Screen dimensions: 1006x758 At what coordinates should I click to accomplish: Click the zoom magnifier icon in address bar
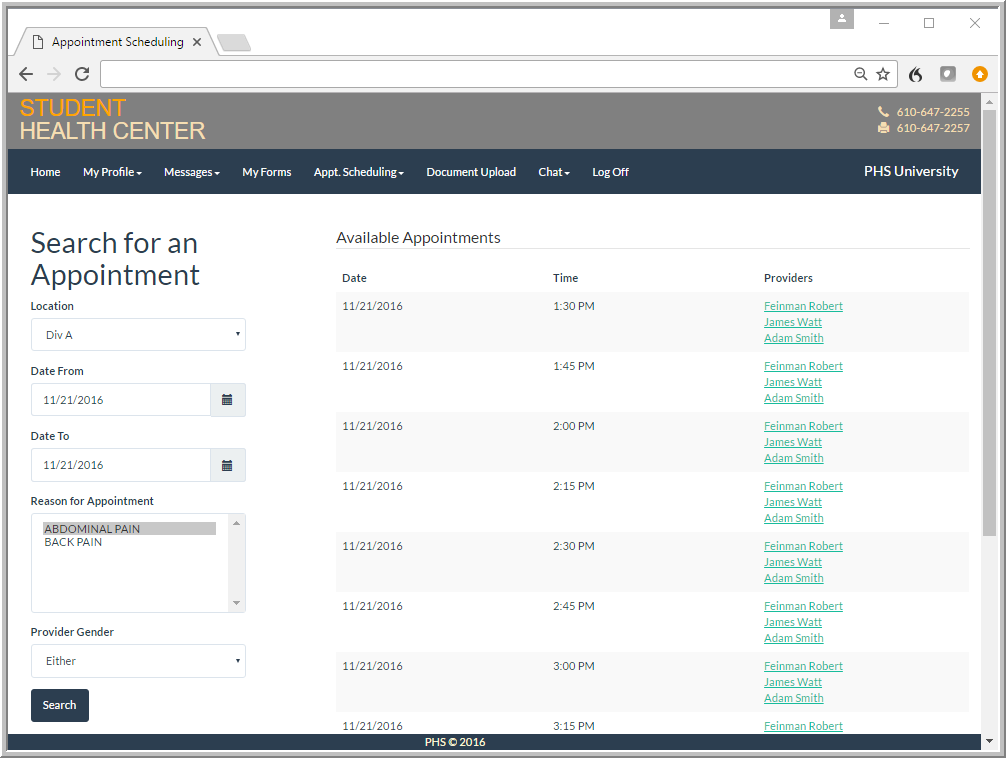[860, 74]
